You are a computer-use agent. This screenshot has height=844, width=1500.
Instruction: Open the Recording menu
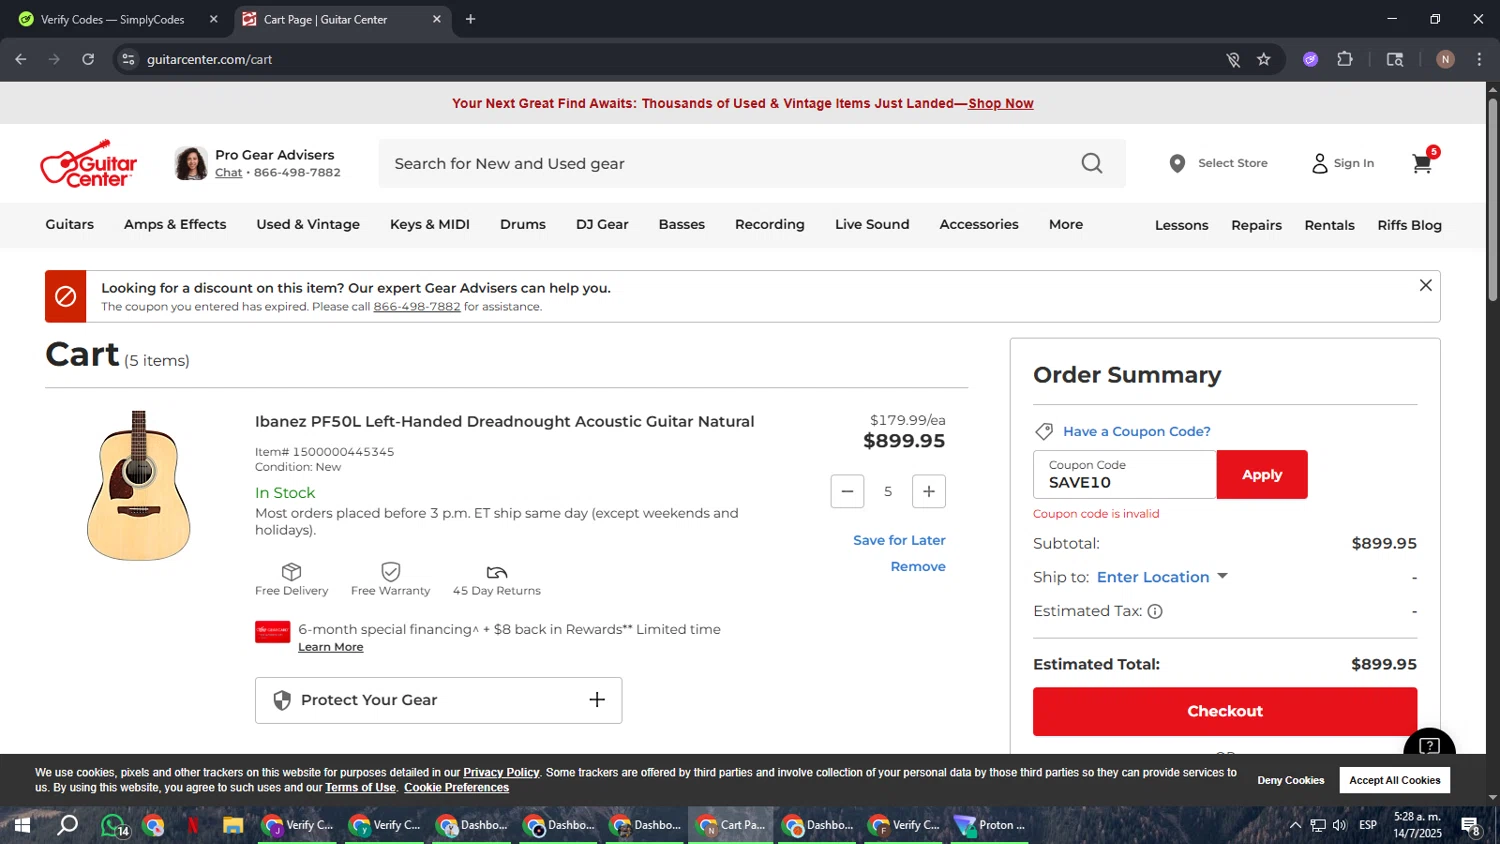pos(770,224)
